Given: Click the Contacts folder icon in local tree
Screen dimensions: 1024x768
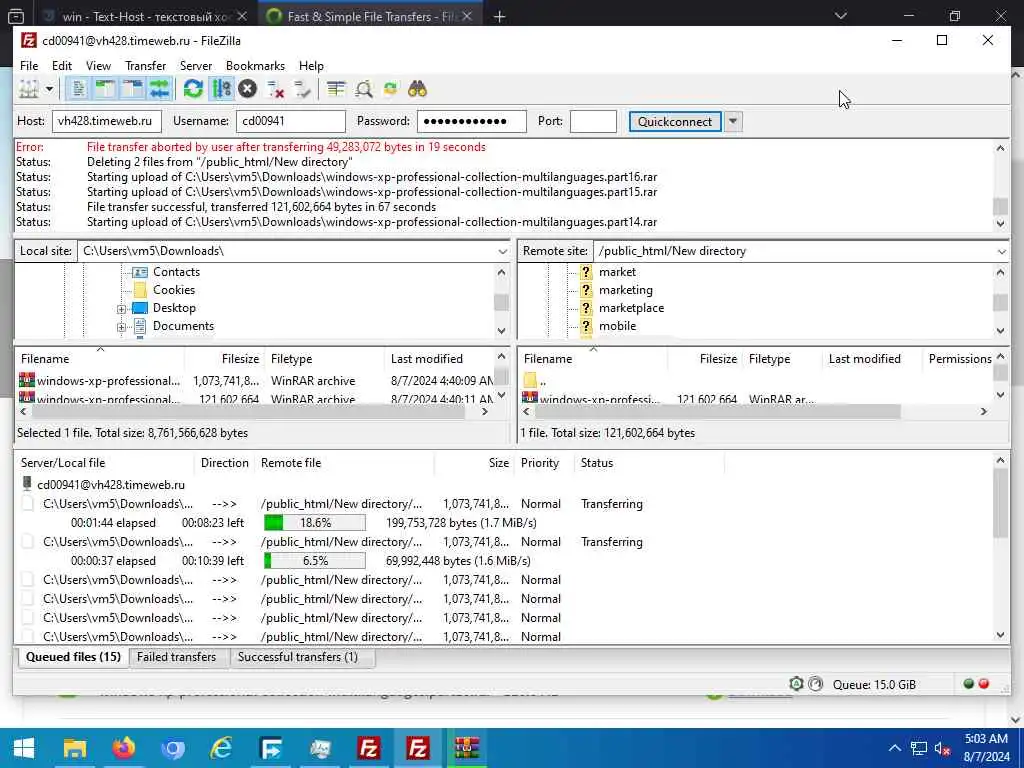Looking at the screenshot, I should pos(140,272).
